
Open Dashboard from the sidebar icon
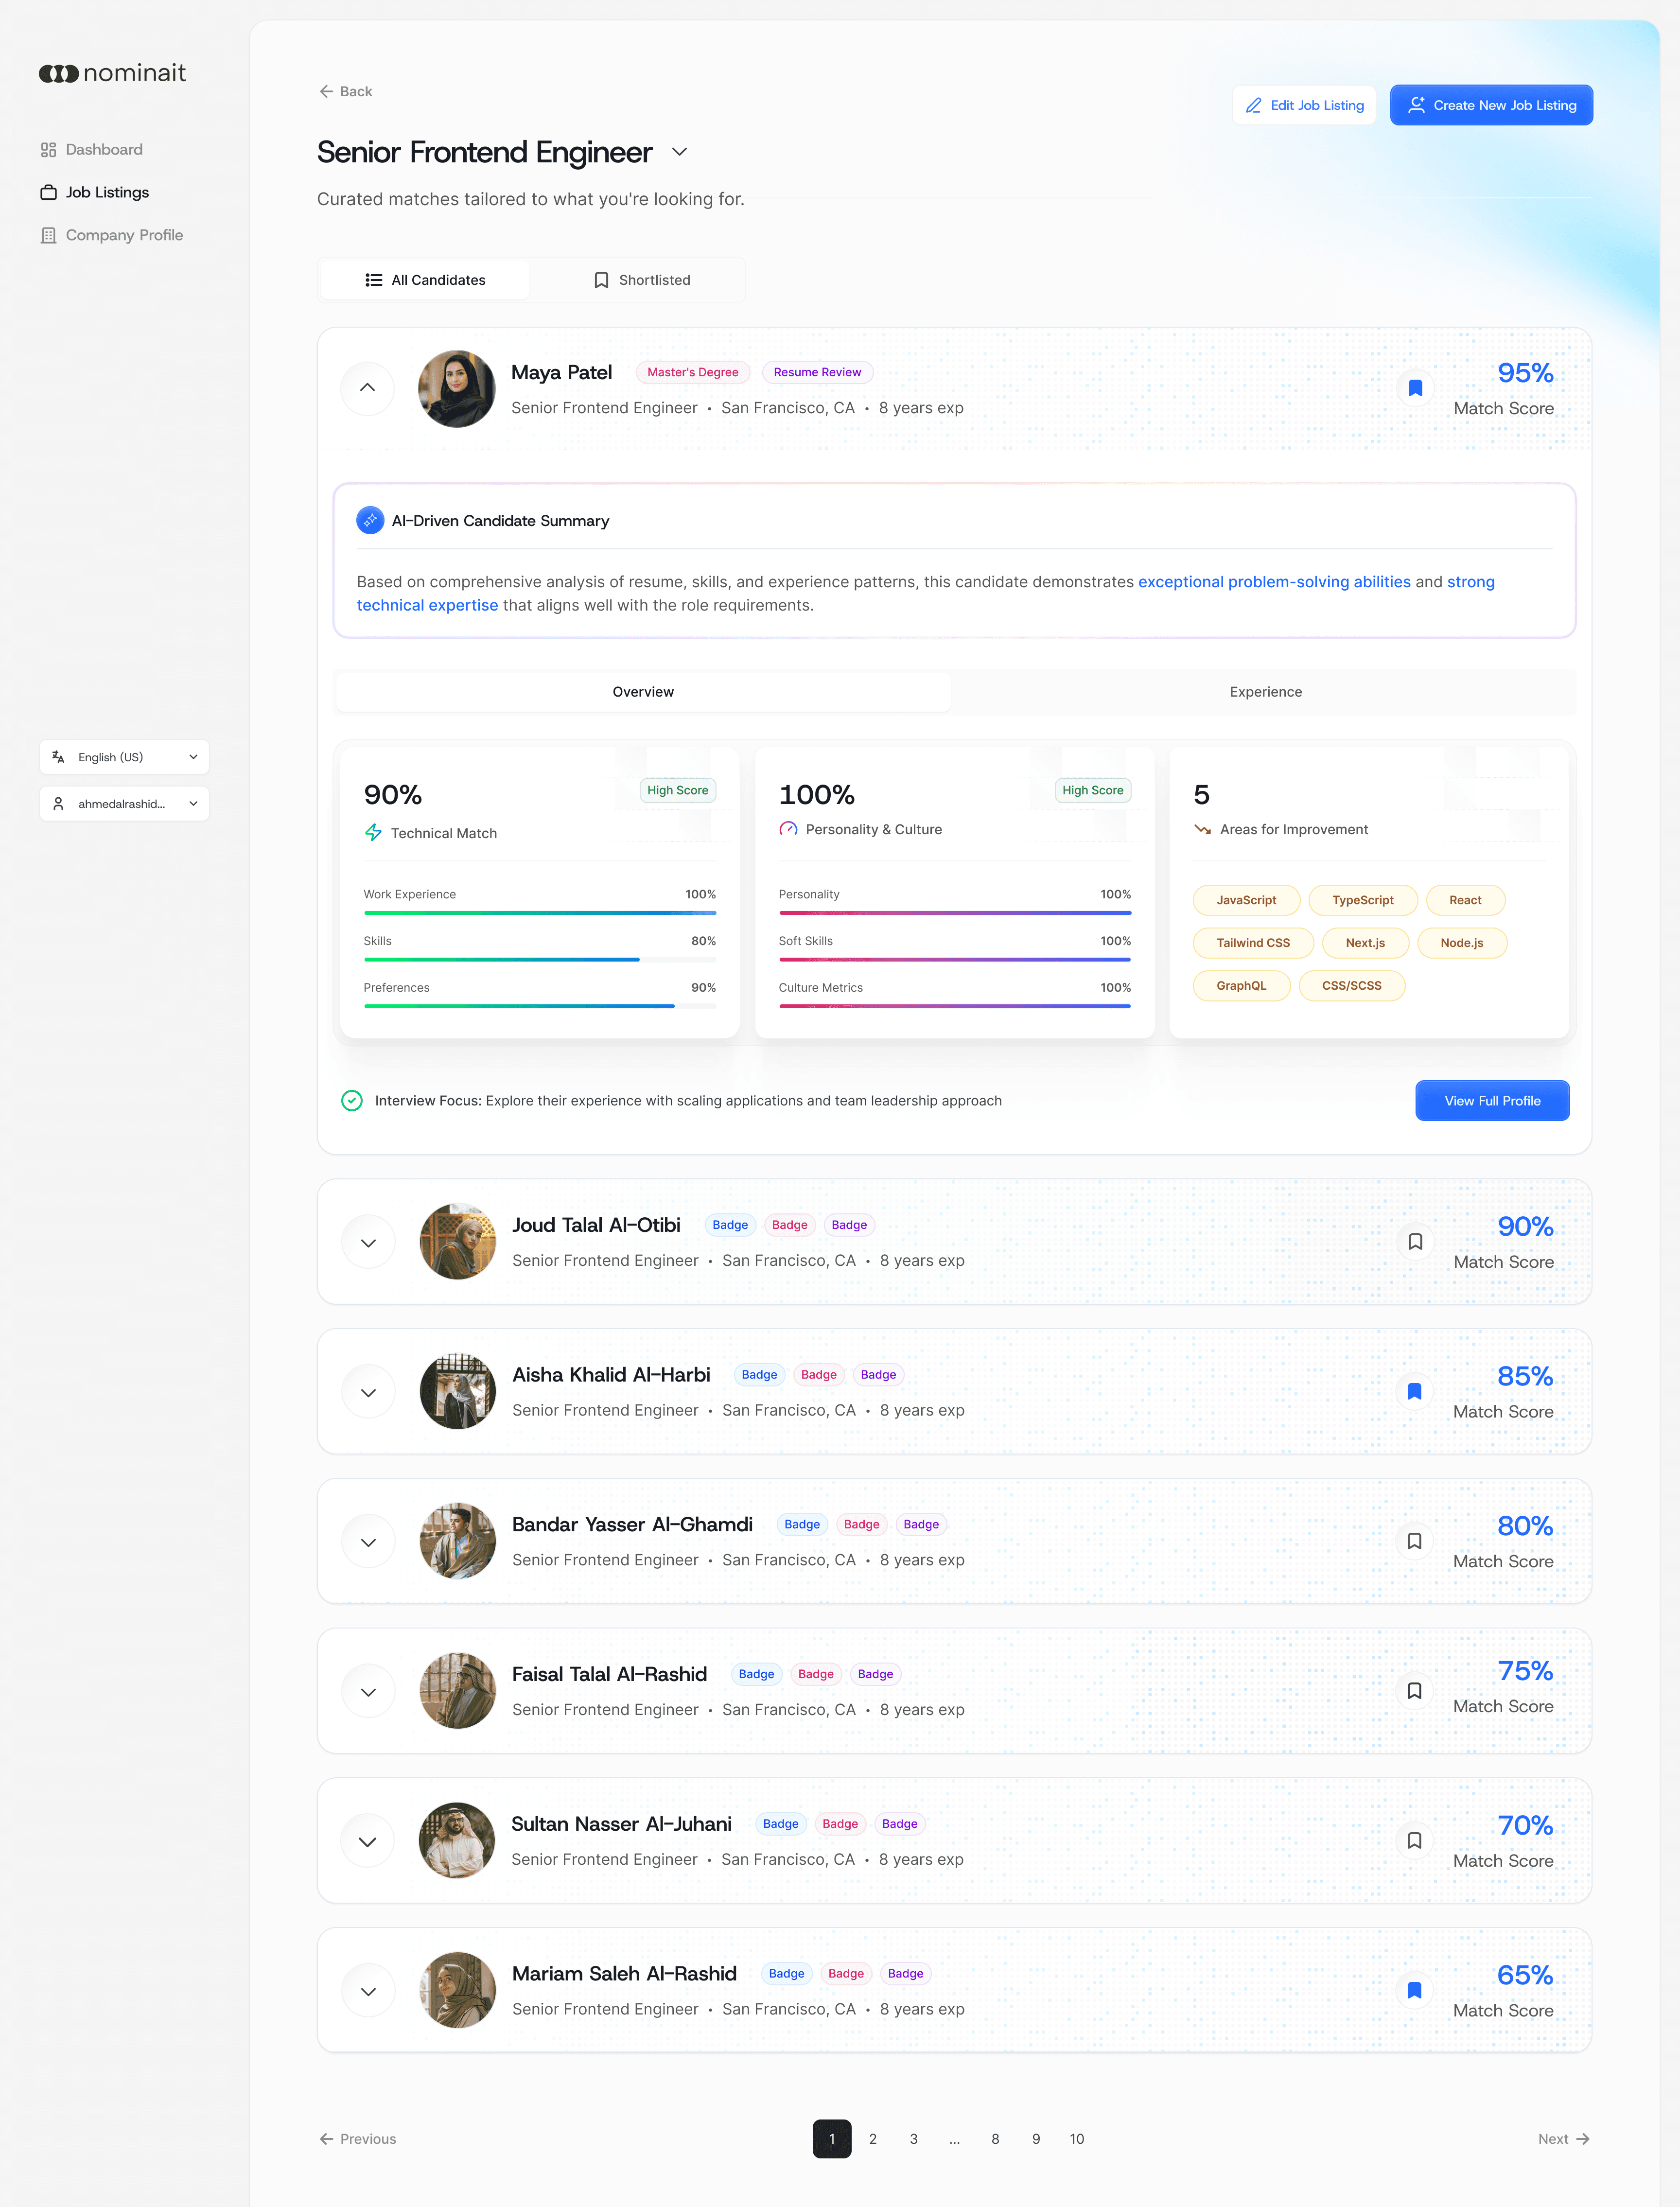(x=48, y=150)
